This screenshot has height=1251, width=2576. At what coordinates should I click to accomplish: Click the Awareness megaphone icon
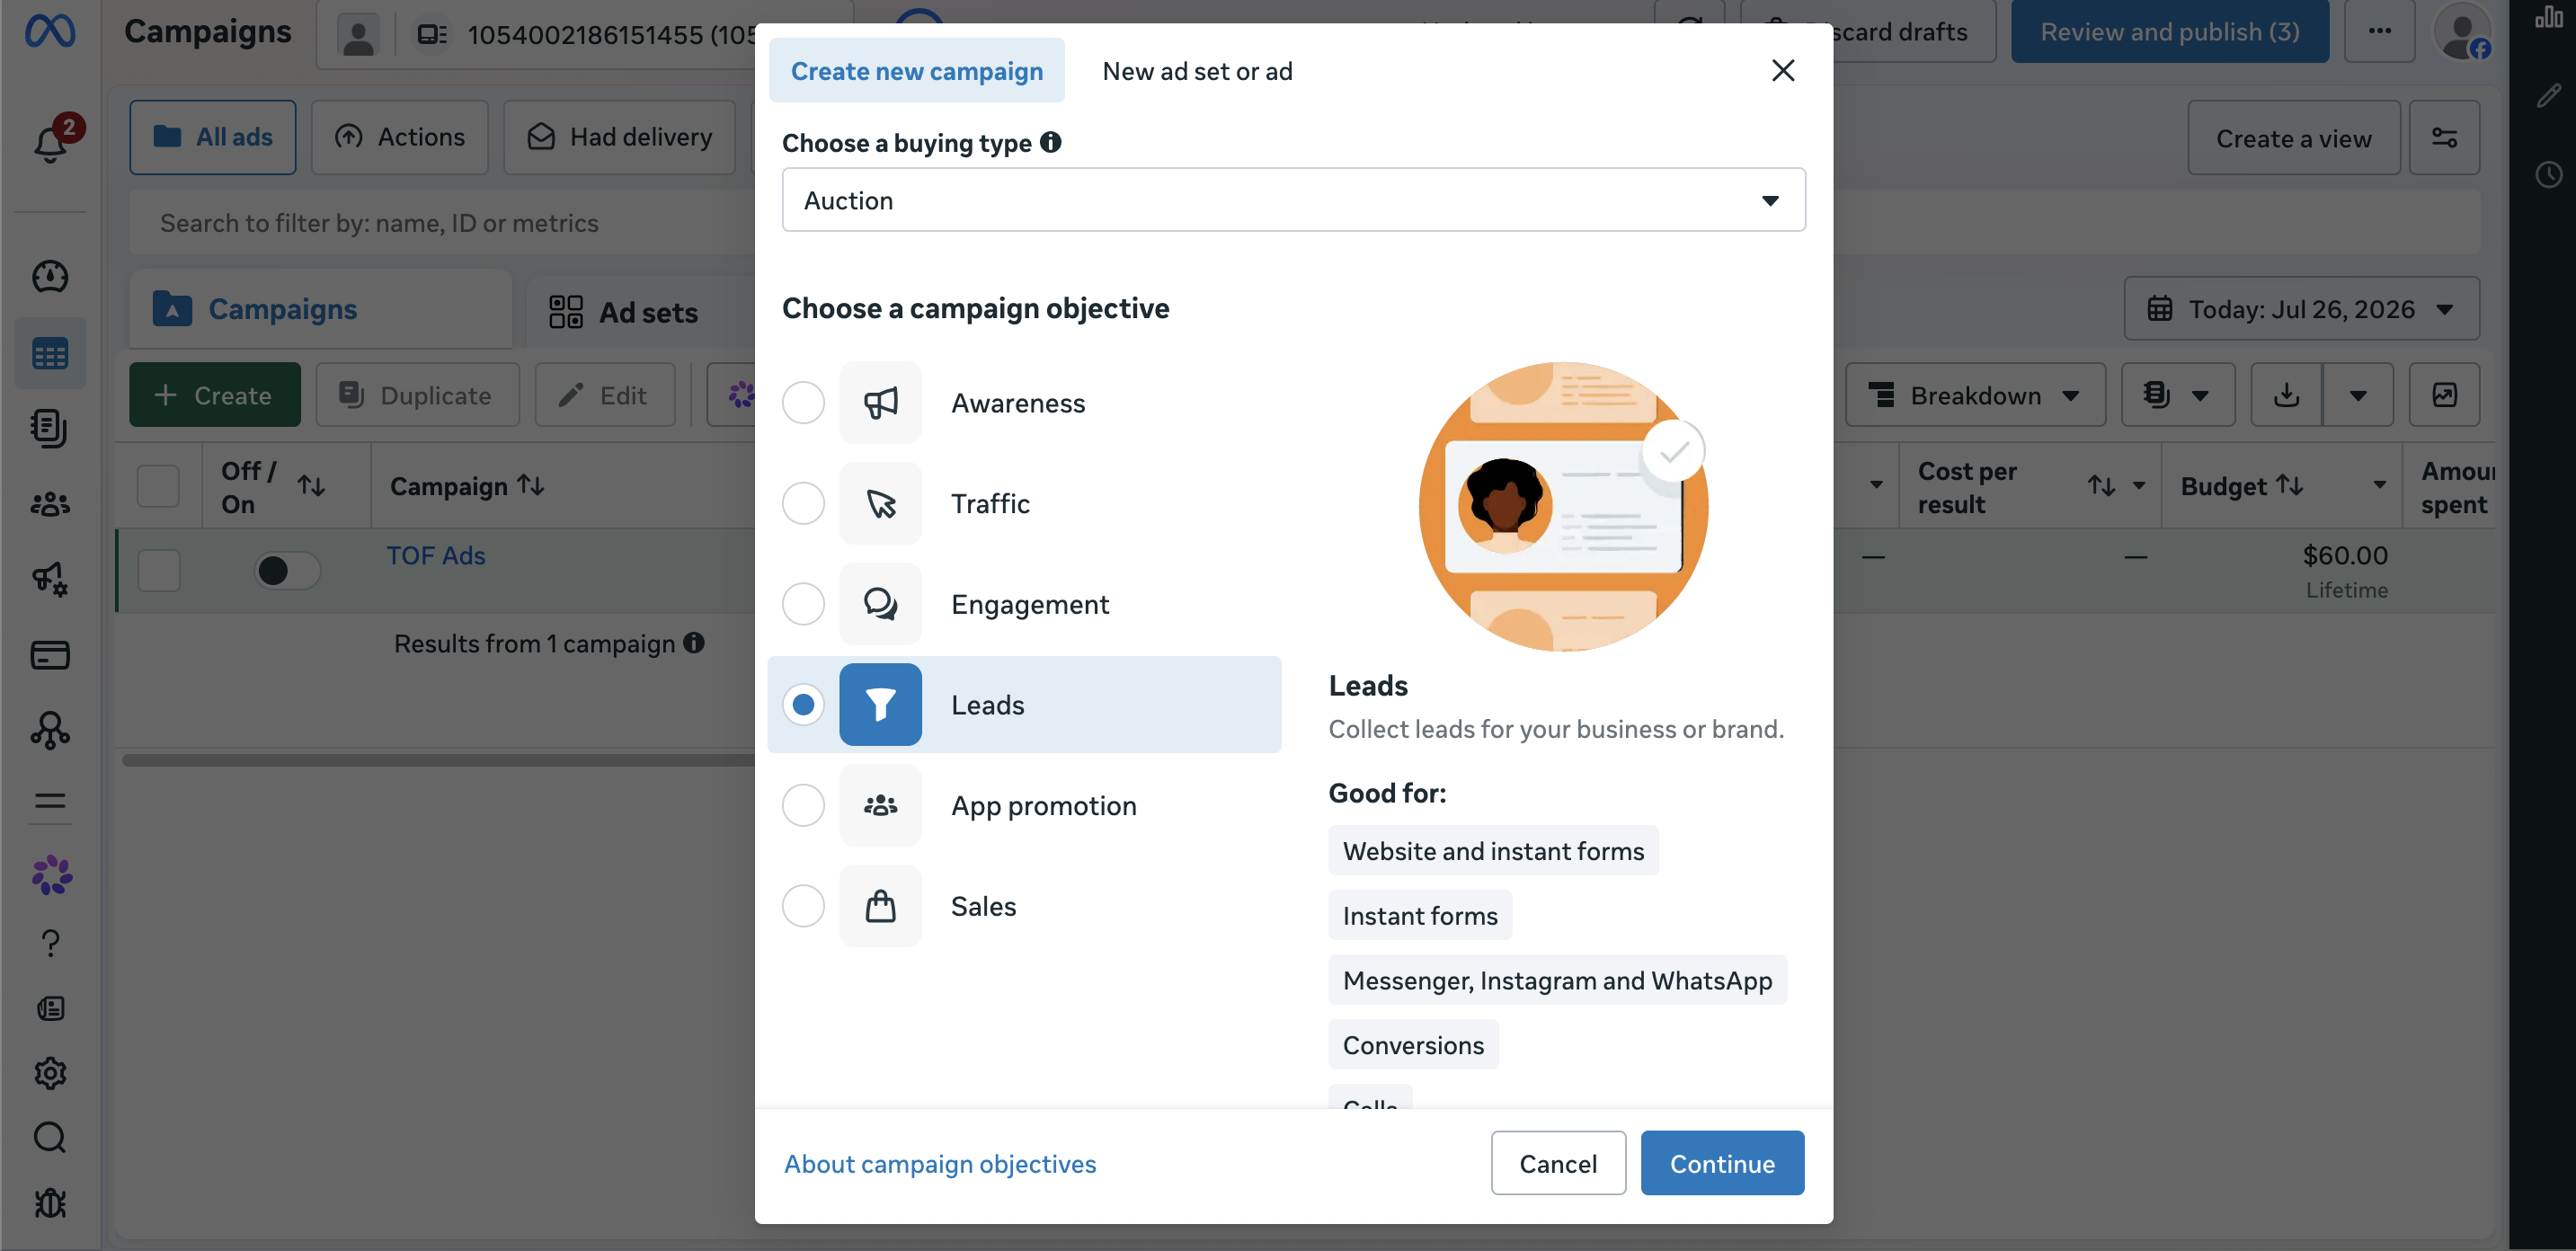(x=880, y=402)
